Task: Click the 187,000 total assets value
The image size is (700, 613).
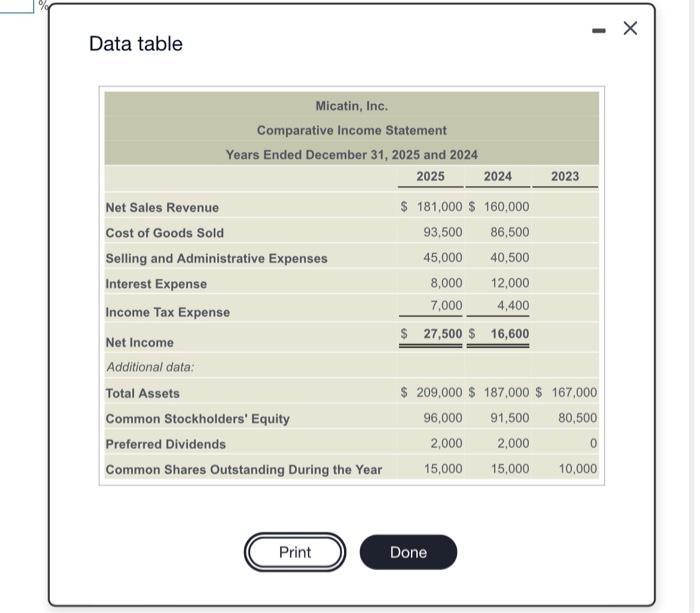Action: (506, 392)
